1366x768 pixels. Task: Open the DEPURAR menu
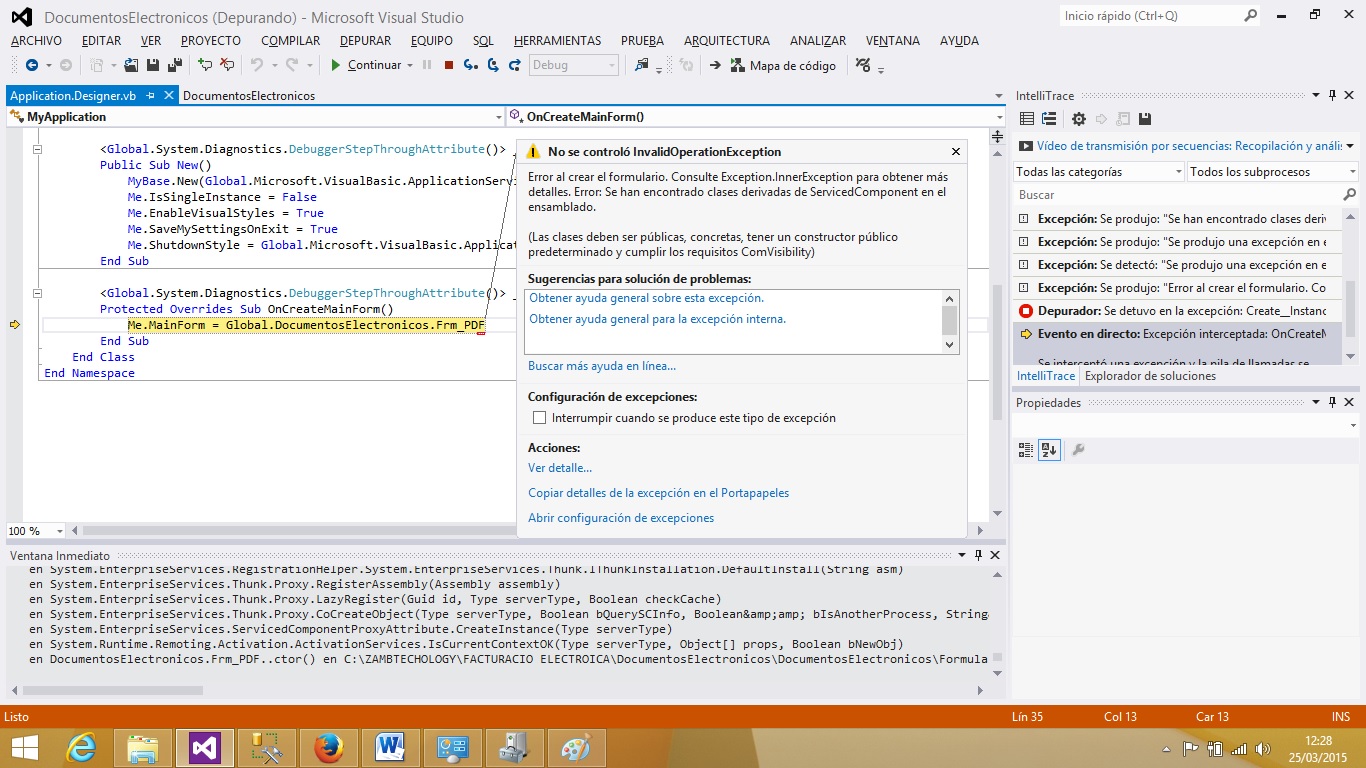pos(365,41)
